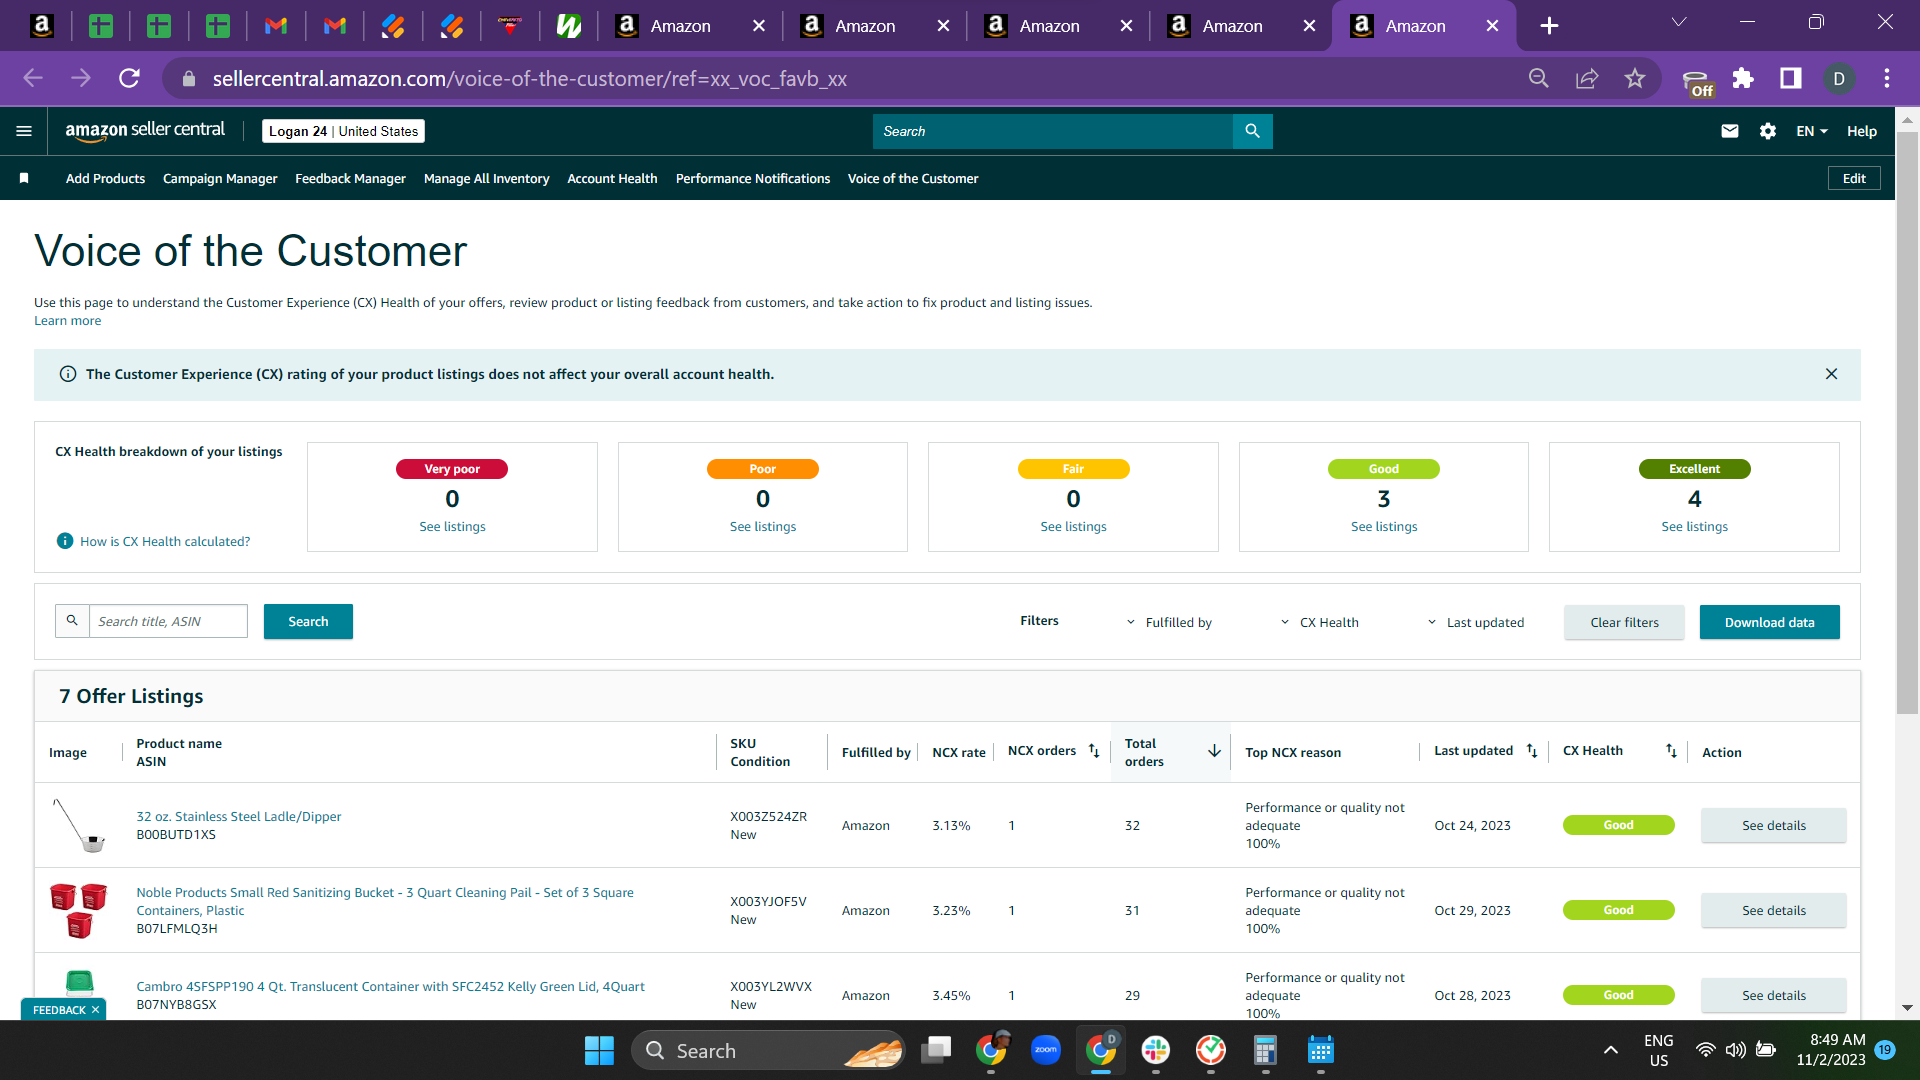Viewport: 1920px width, 1080px height.
Task: Click the teal search magnifier button
Action: click(1252, 131)
